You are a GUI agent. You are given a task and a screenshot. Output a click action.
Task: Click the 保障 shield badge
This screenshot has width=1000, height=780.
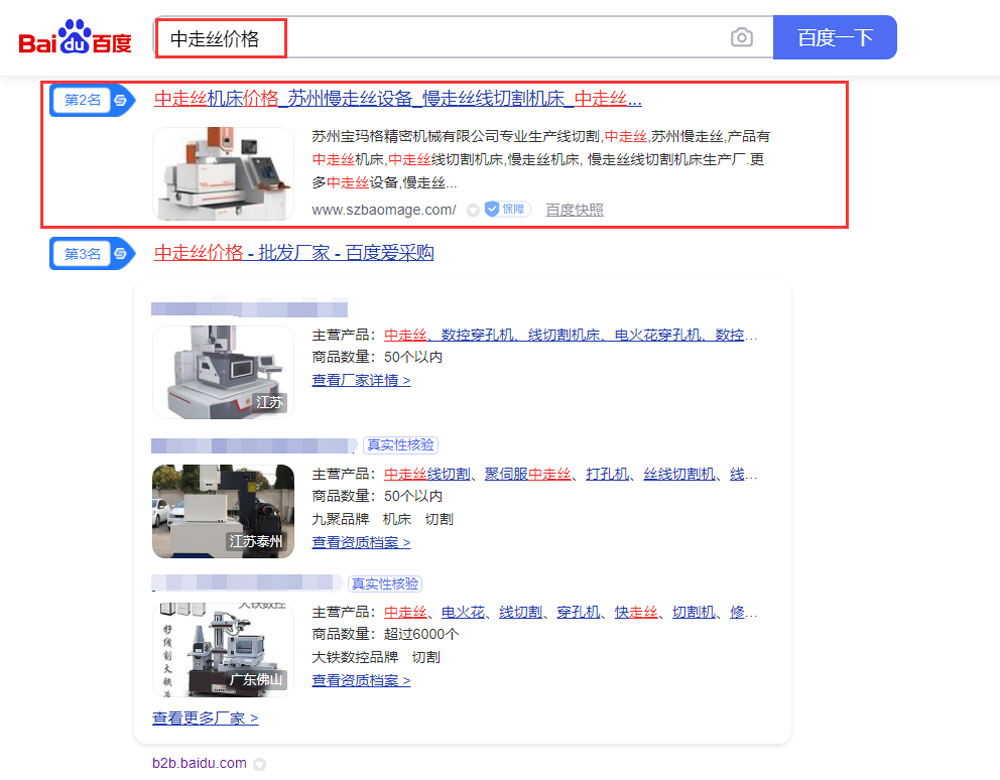point(507,210)
